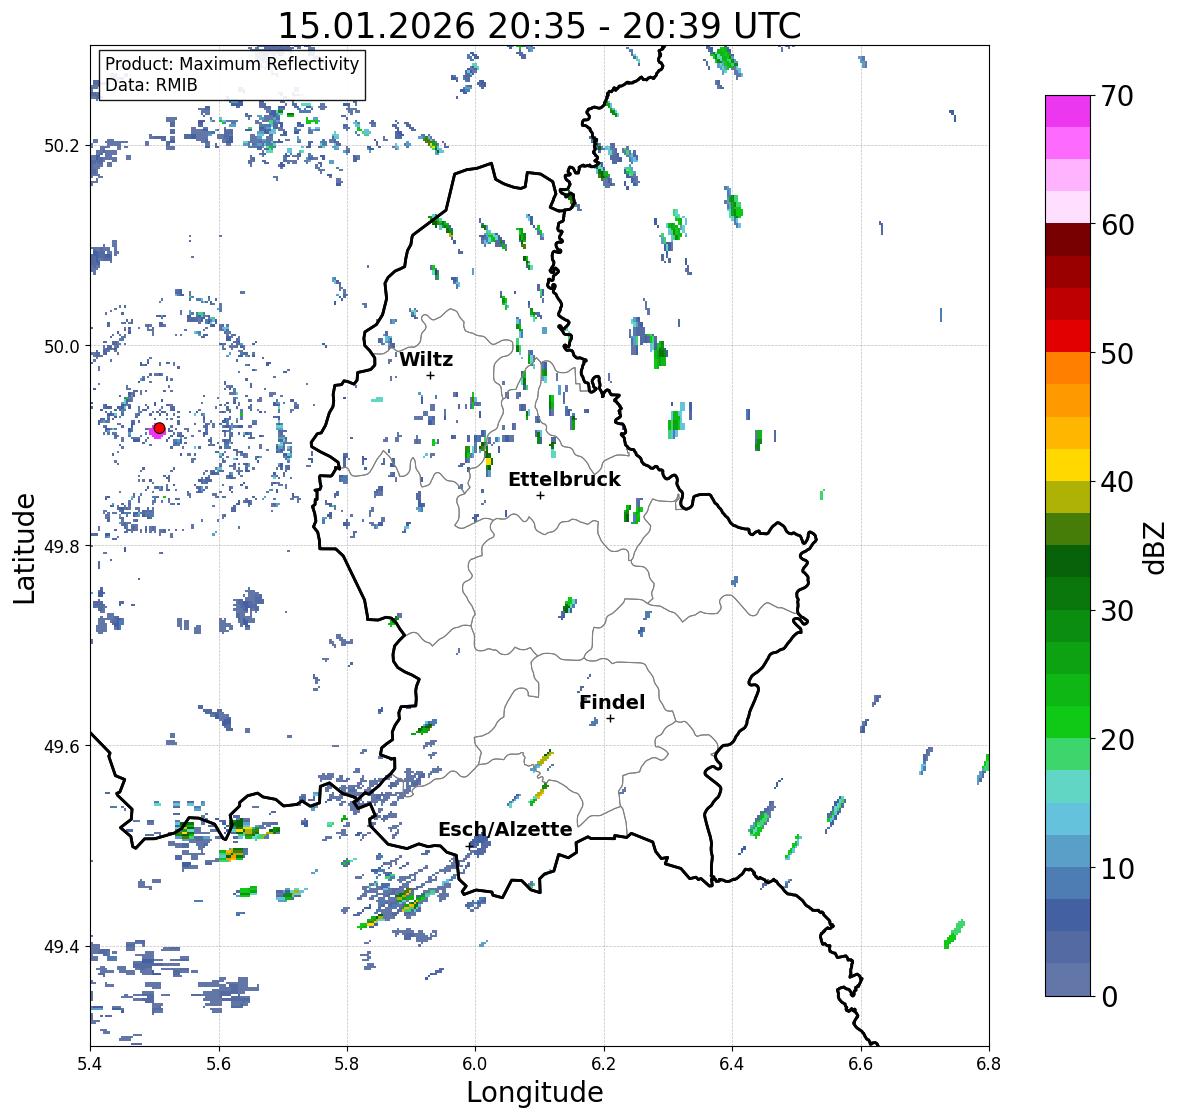The height and width of the screenshot is (1117, 1179).
Task: Click the 0 tick on the colorbar
Action: (1109, 997)
